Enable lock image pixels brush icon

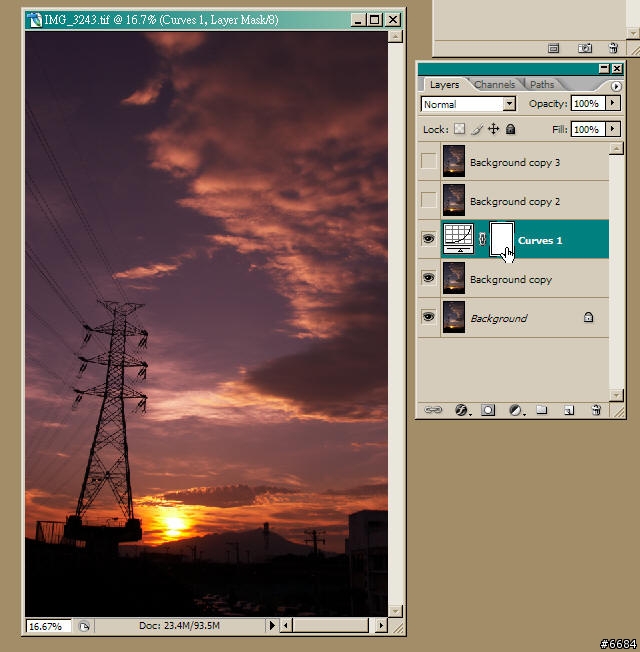pos(477,129)
